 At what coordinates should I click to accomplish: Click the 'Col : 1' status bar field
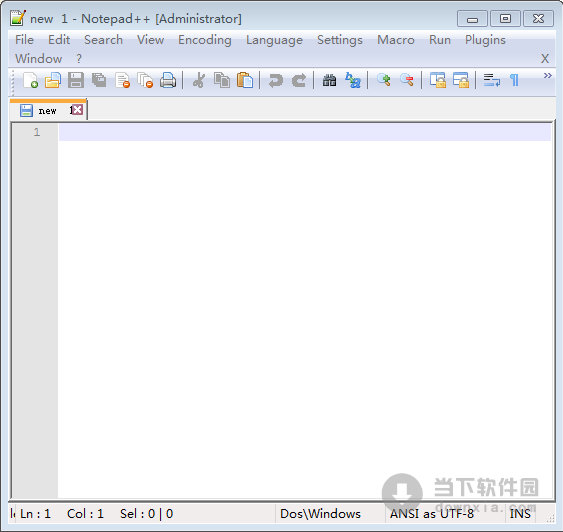click(85, 514)
